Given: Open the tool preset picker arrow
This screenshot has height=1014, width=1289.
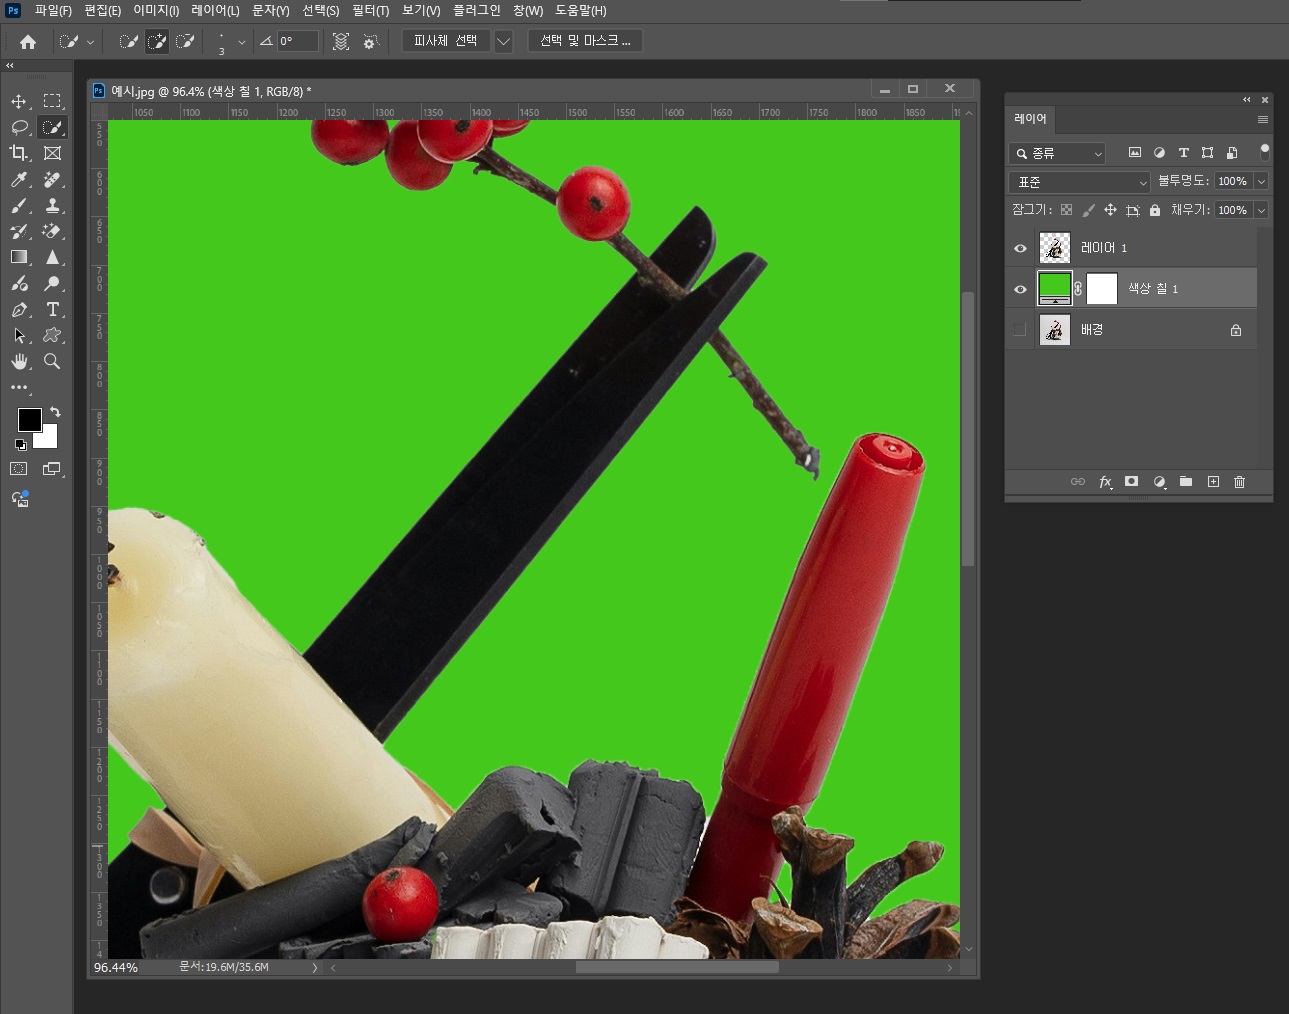Looking at the screenshot, I should pyautogui.click(x=90, y=42).
